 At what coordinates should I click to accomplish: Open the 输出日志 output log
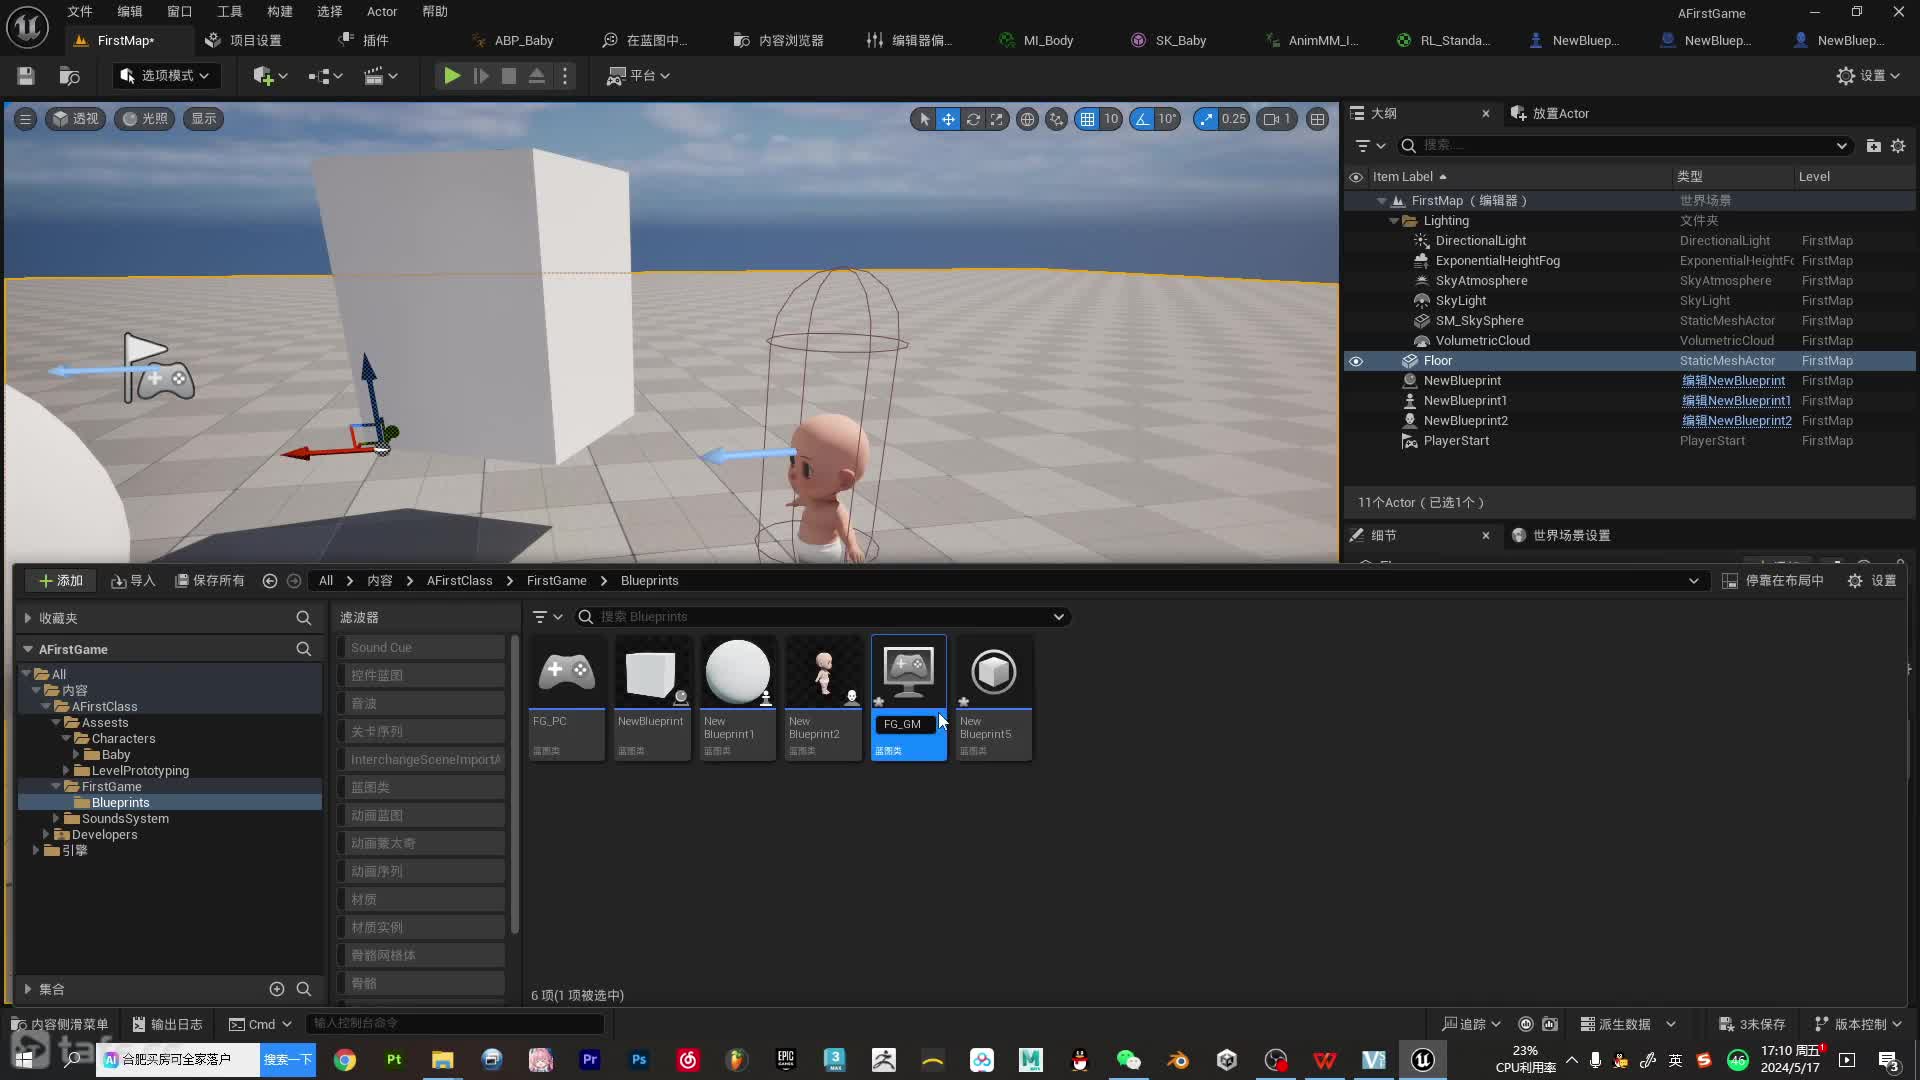167,1024
